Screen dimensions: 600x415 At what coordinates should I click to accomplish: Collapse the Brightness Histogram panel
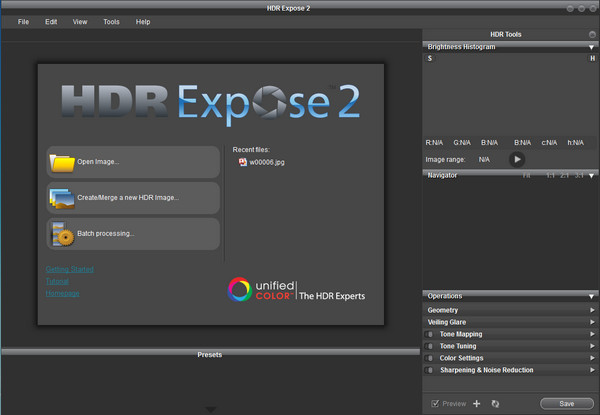pyautogui.click(x=592, y=47)
